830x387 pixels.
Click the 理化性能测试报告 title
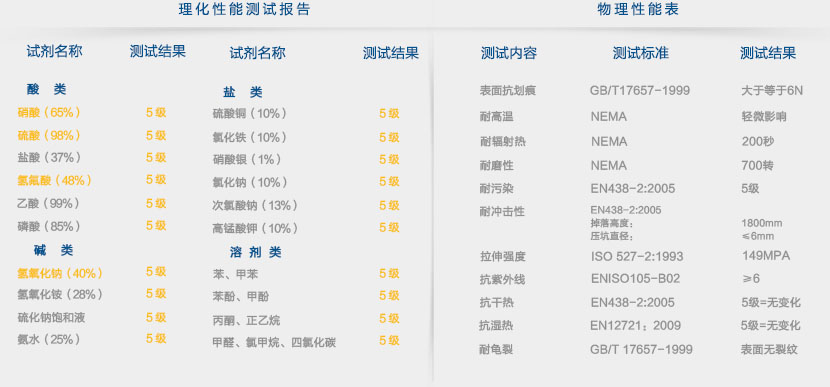244,10
